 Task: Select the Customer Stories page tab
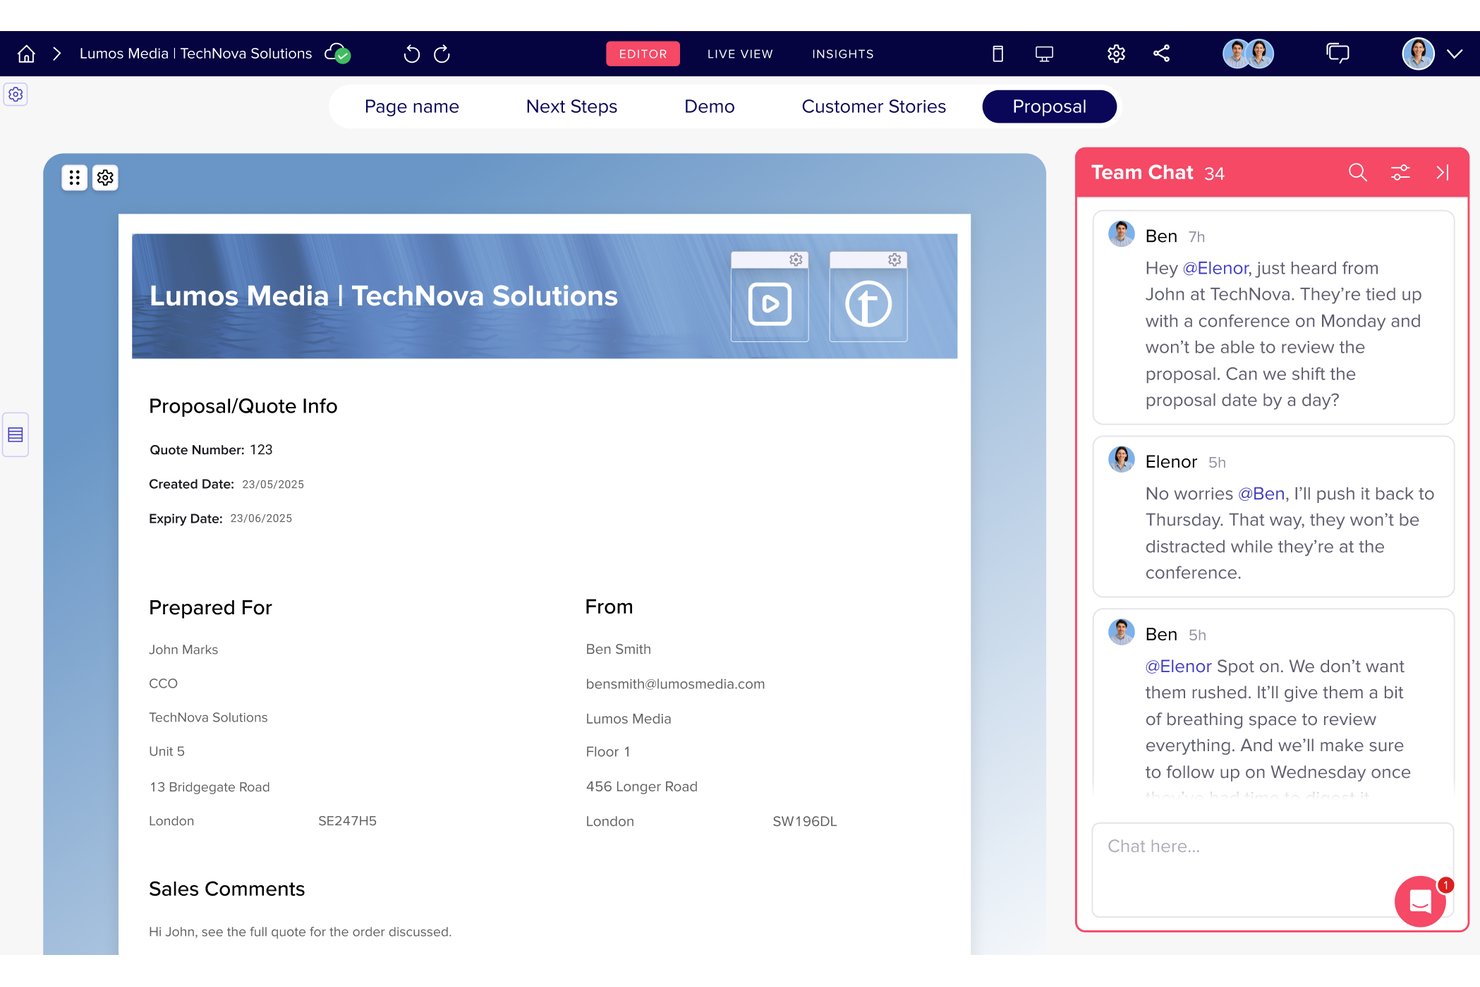click(874, 106)
